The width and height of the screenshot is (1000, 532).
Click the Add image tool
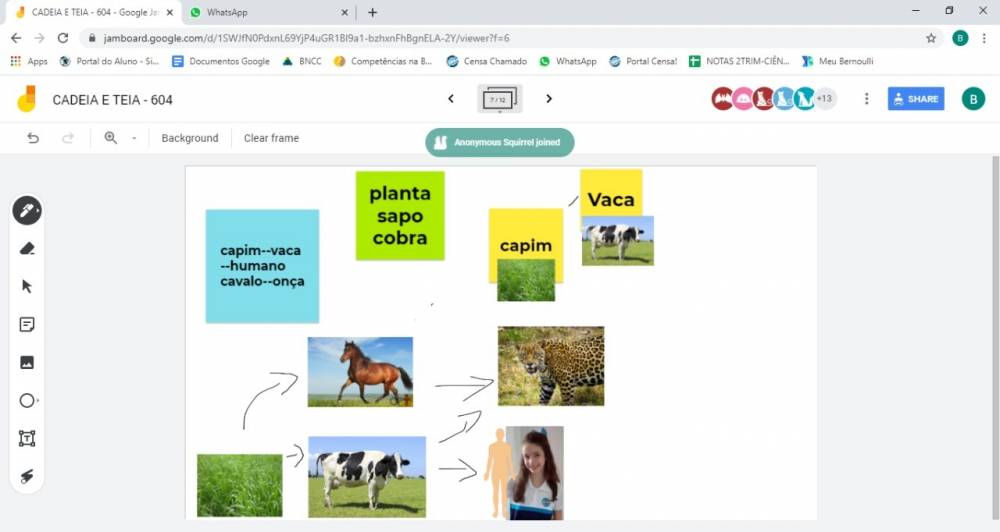pyautogui.click(x=27, y=362)
